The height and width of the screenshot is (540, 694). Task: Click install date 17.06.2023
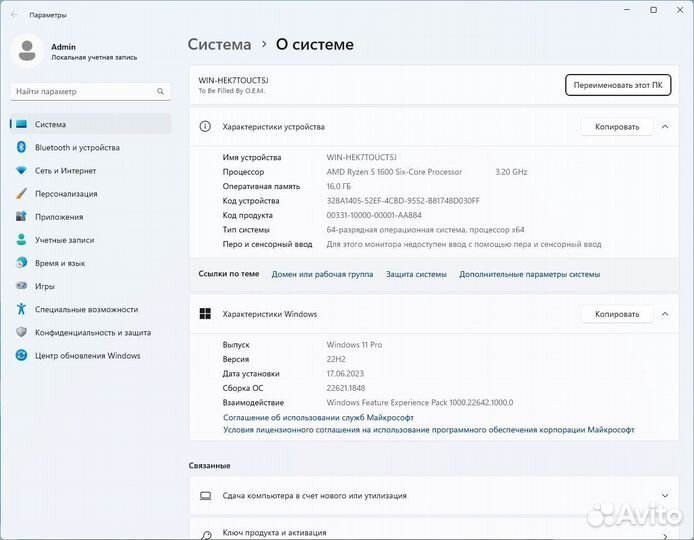(x=345, y=374)
